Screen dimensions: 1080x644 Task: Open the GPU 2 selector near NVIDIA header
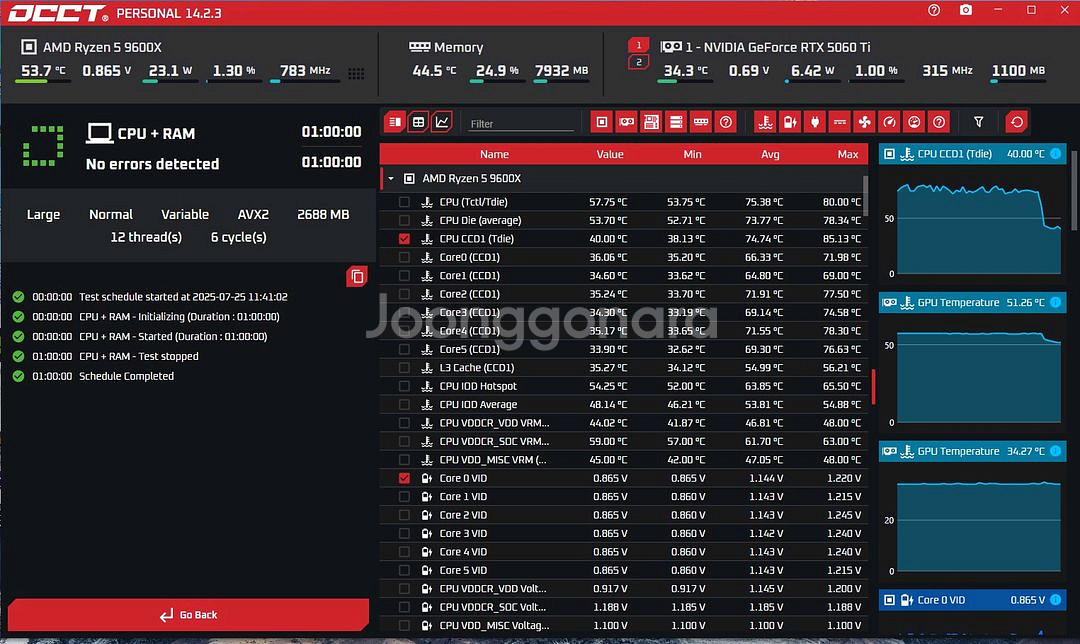coord(638,58)
